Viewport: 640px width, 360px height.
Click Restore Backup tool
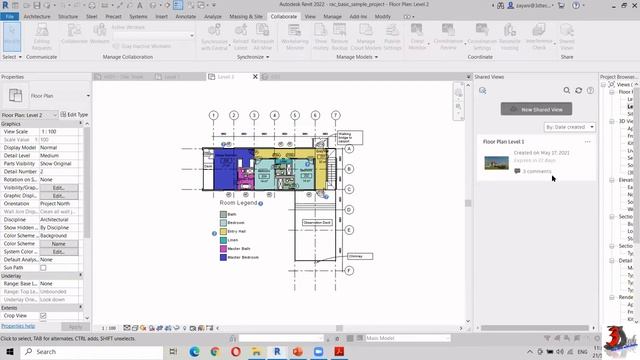339,37
